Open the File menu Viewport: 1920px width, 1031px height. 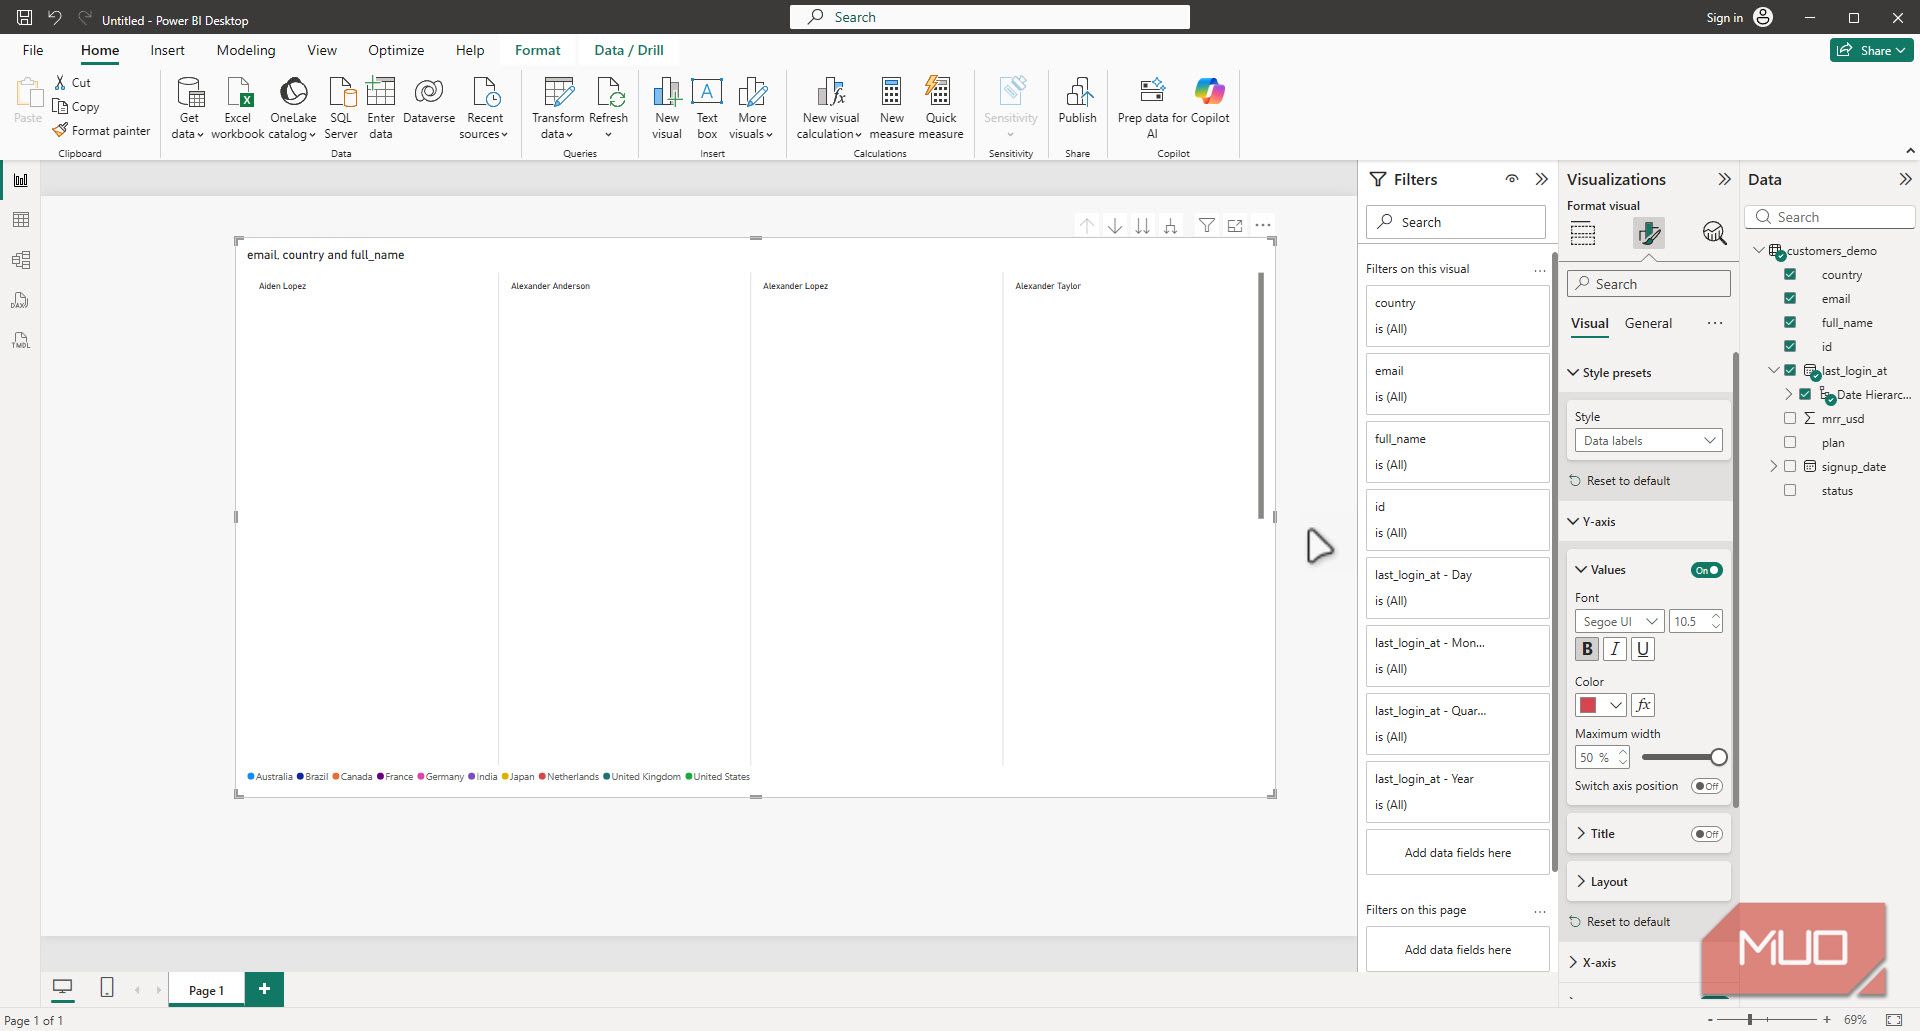point(33,50)
